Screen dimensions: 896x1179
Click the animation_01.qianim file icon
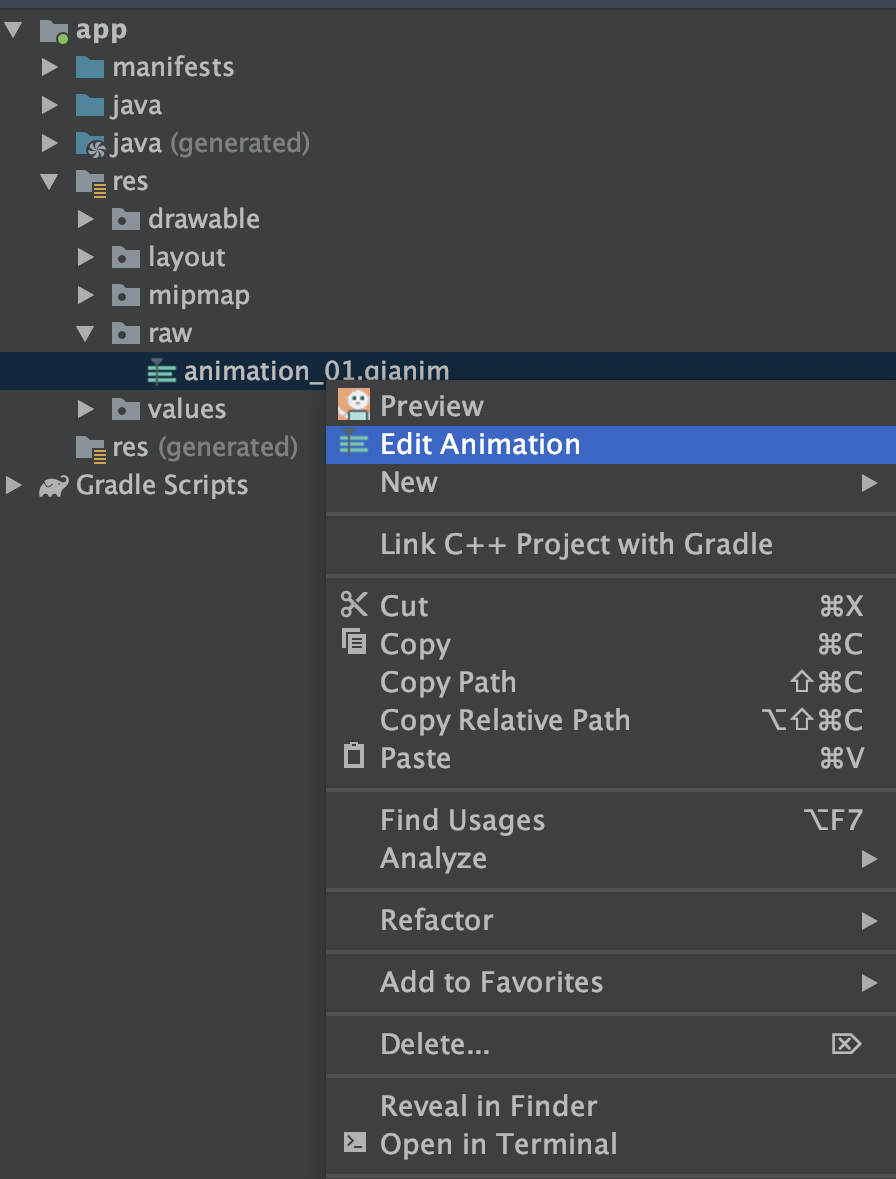[x=161, y=371]
